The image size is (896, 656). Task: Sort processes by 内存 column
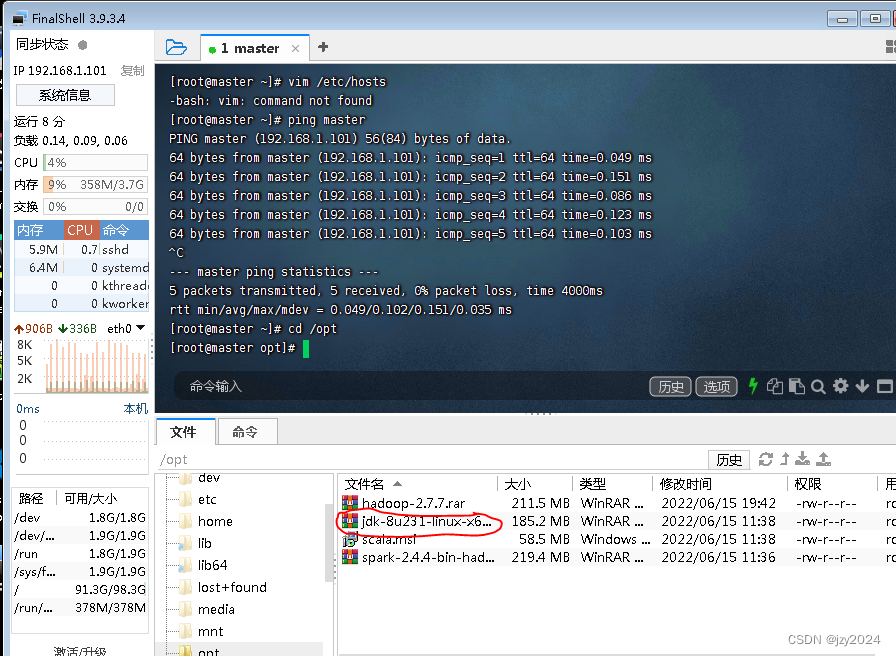coord(39,230)
